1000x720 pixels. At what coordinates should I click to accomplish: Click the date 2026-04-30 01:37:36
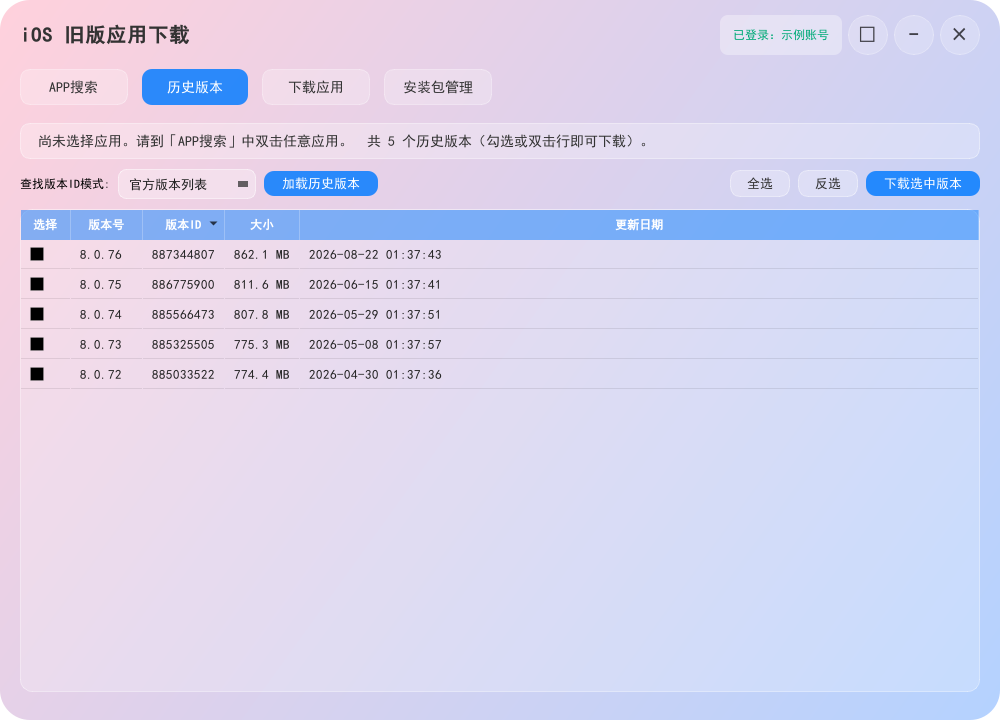coord(375,375)
